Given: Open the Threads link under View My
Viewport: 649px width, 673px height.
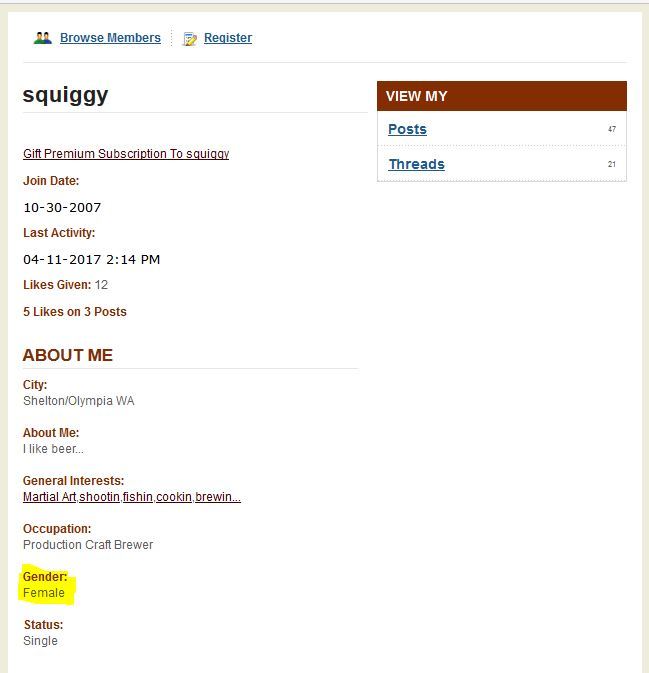Looking at the screenshot, I should click(x=416, y=164).
